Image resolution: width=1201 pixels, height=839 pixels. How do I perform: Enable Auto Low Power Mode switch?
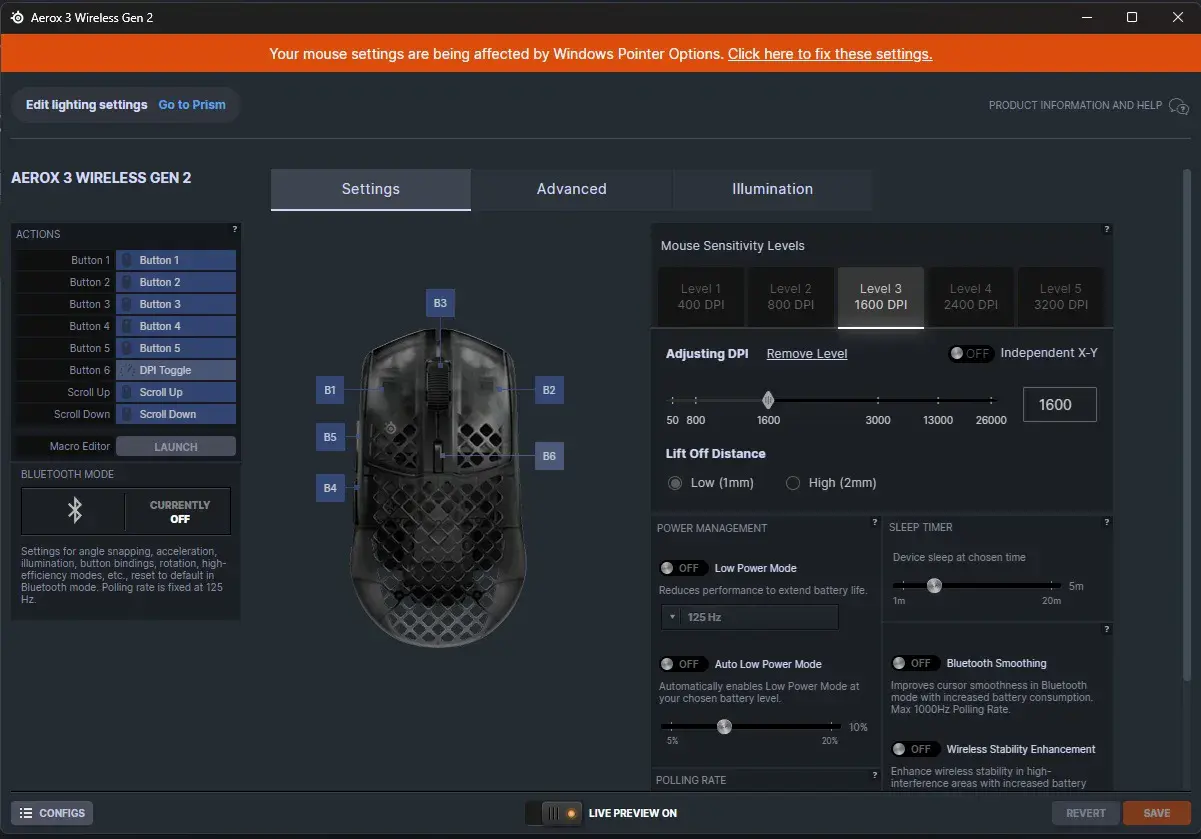coord(682,664)
